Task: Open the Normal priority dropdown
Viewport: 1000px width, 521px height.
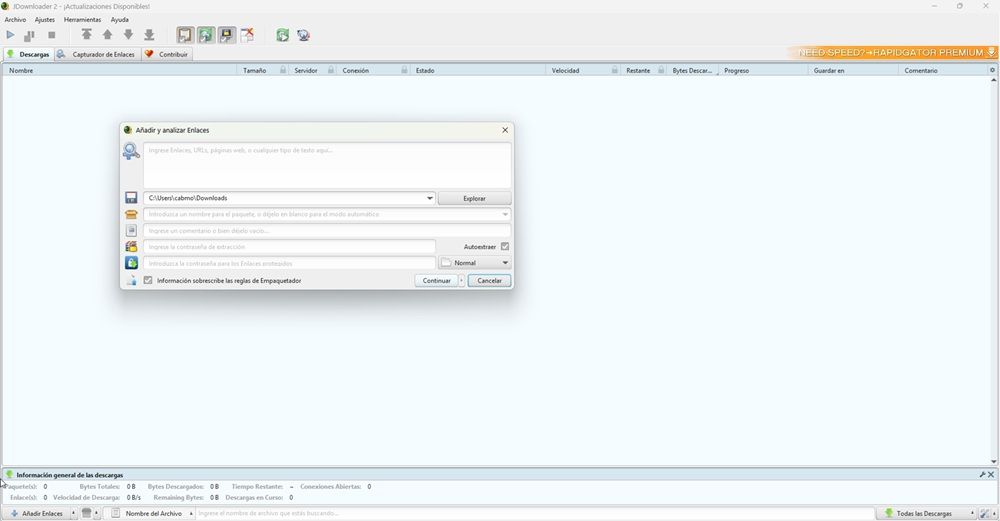Action: tap(474, 263)
